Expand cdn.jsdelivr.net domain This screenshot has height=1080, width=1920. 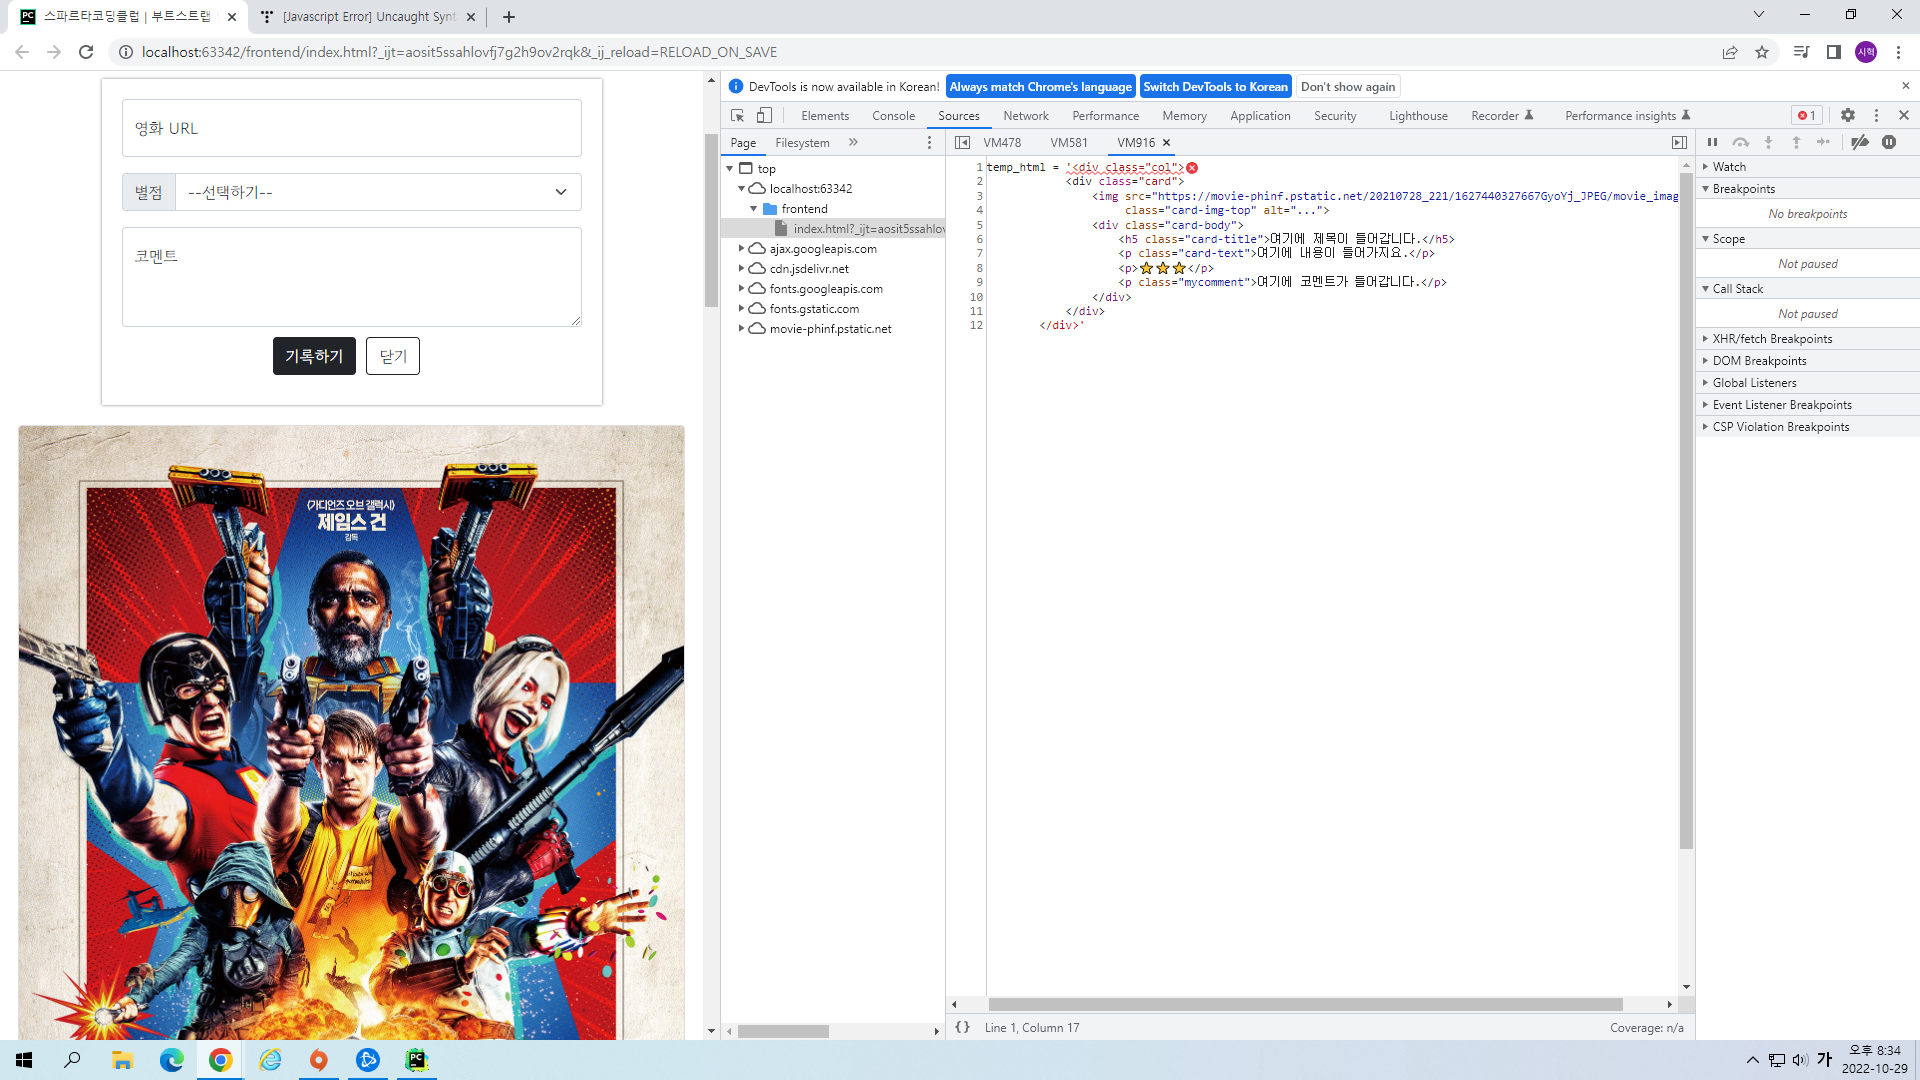point(741,269)
